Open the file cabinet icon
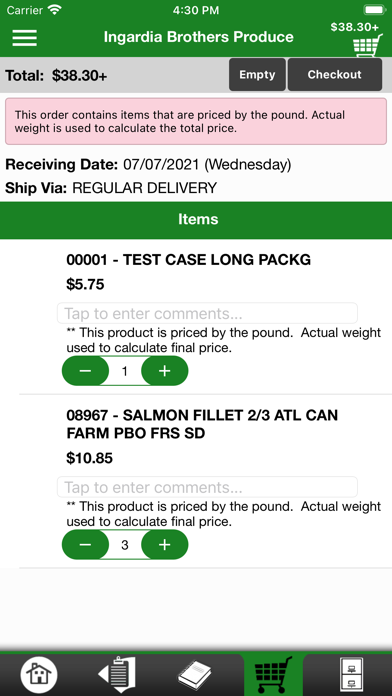The width and height of the screenshot is (392, 696). 351,675
